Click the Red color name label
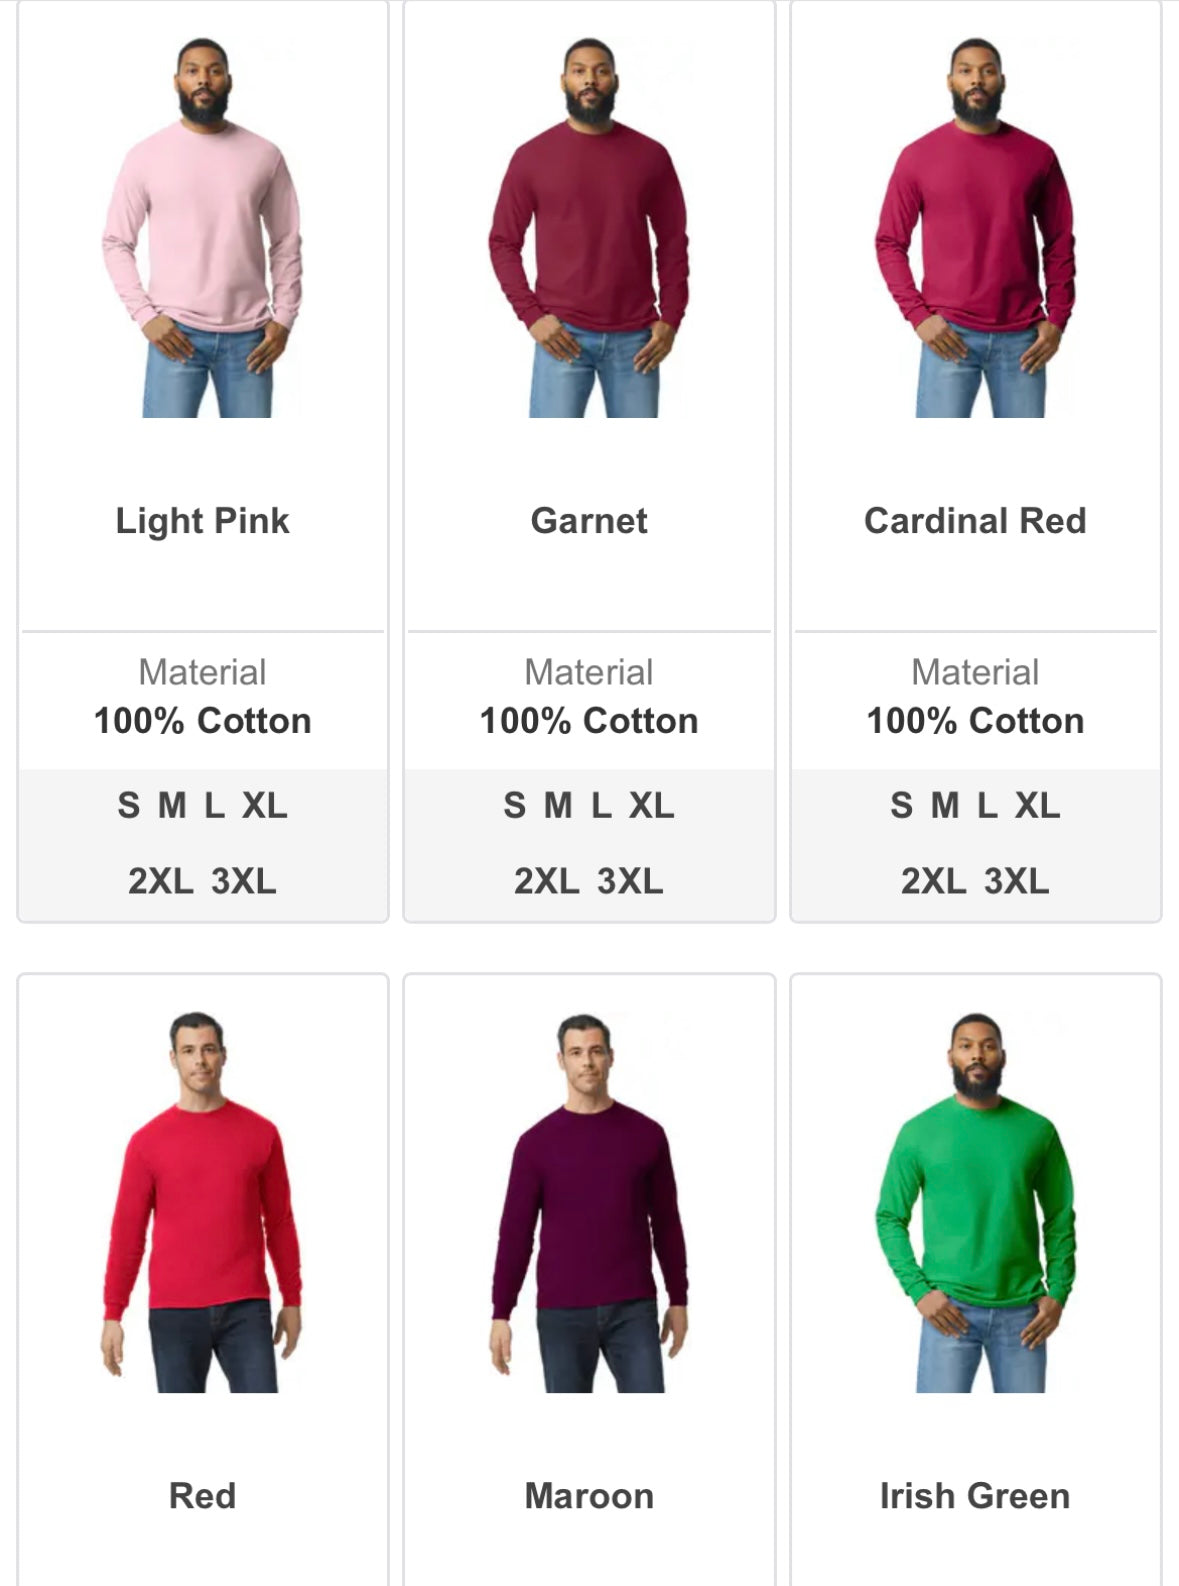 tap(202, 1496)
